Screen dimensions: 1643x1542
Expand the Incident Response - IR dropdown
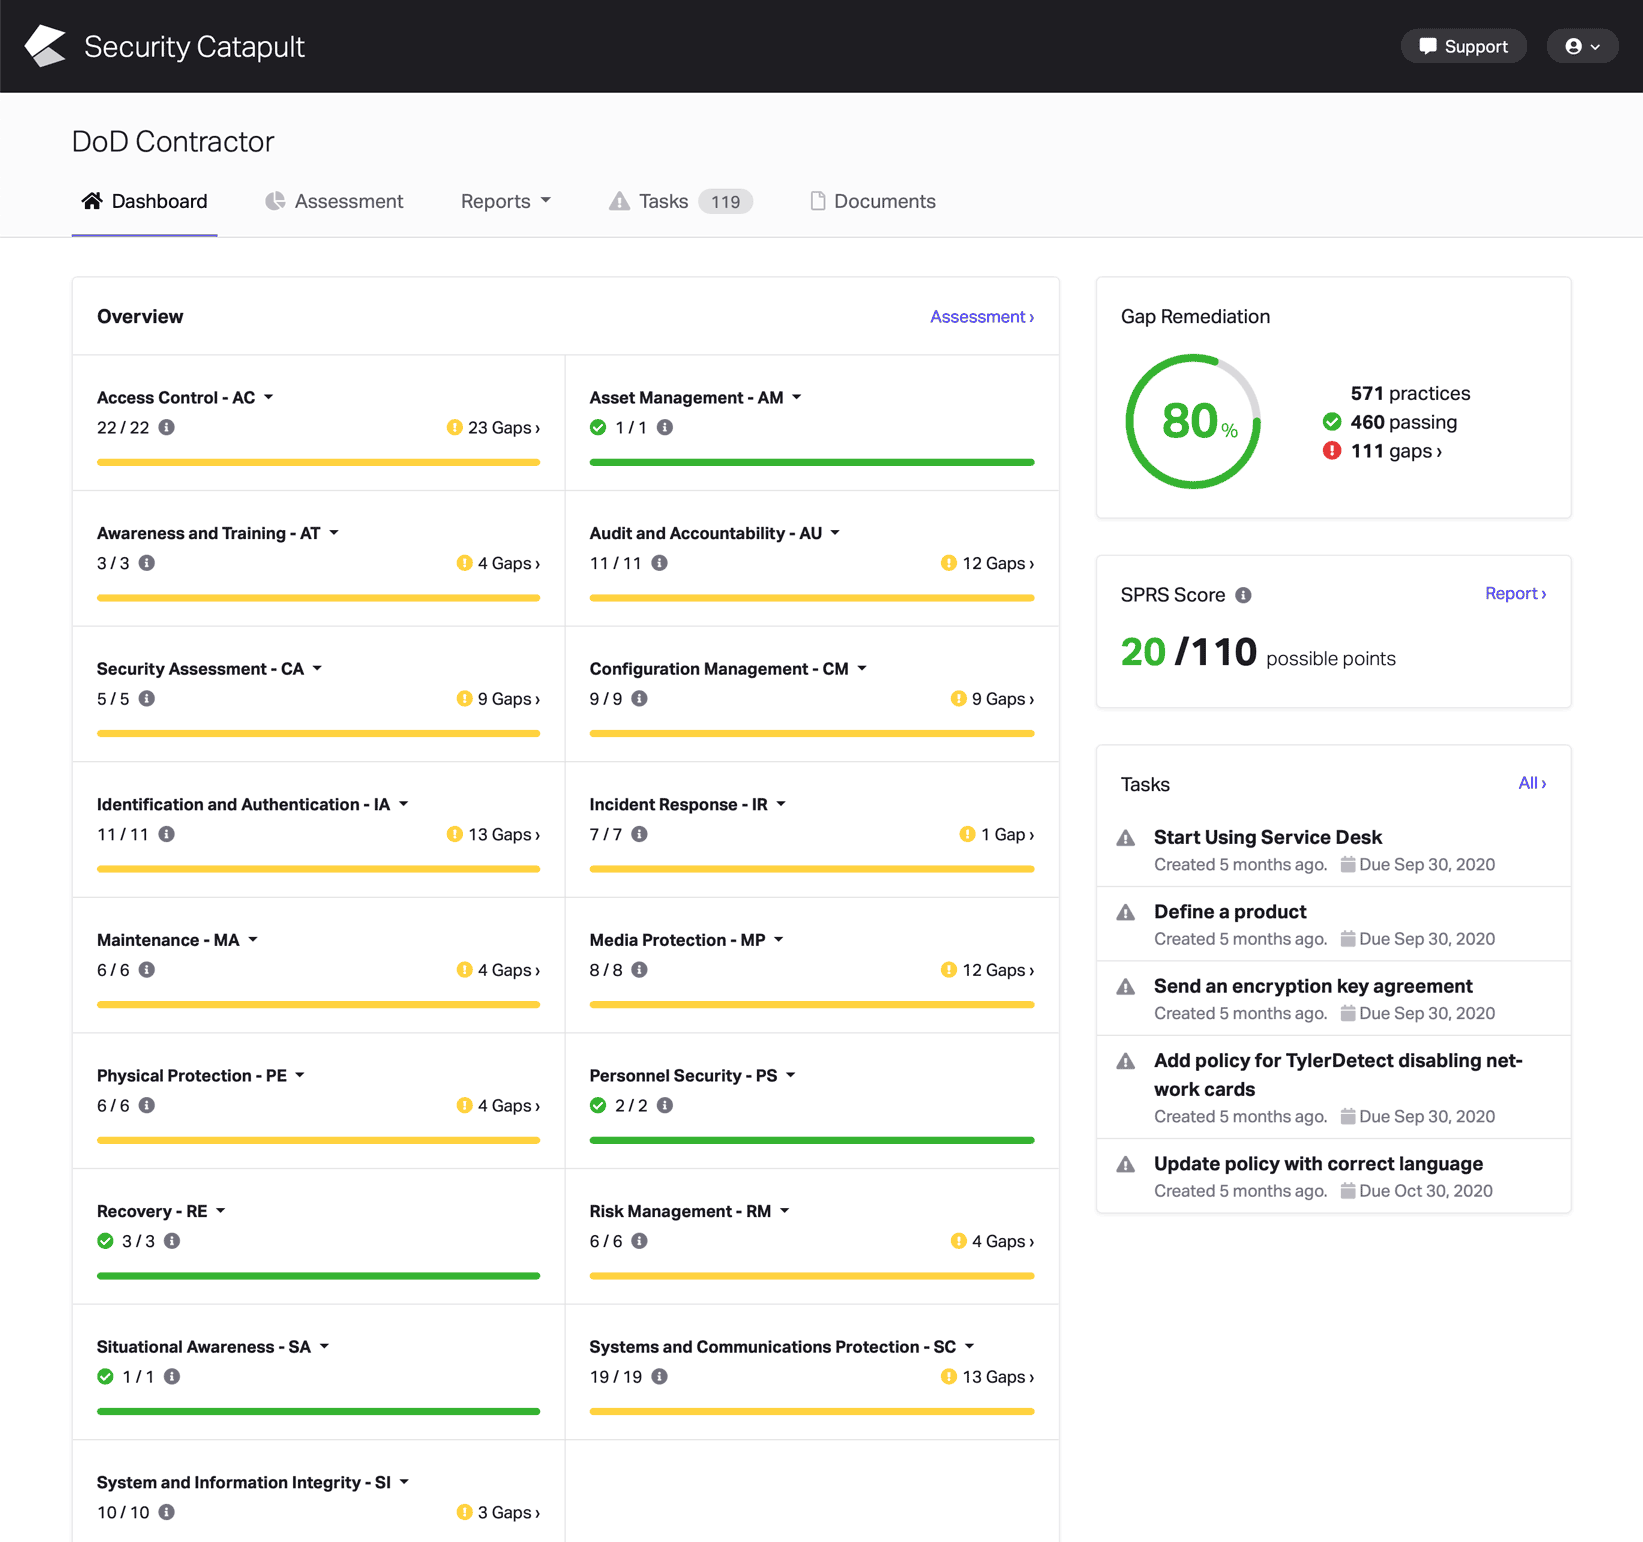pos(781,804)
